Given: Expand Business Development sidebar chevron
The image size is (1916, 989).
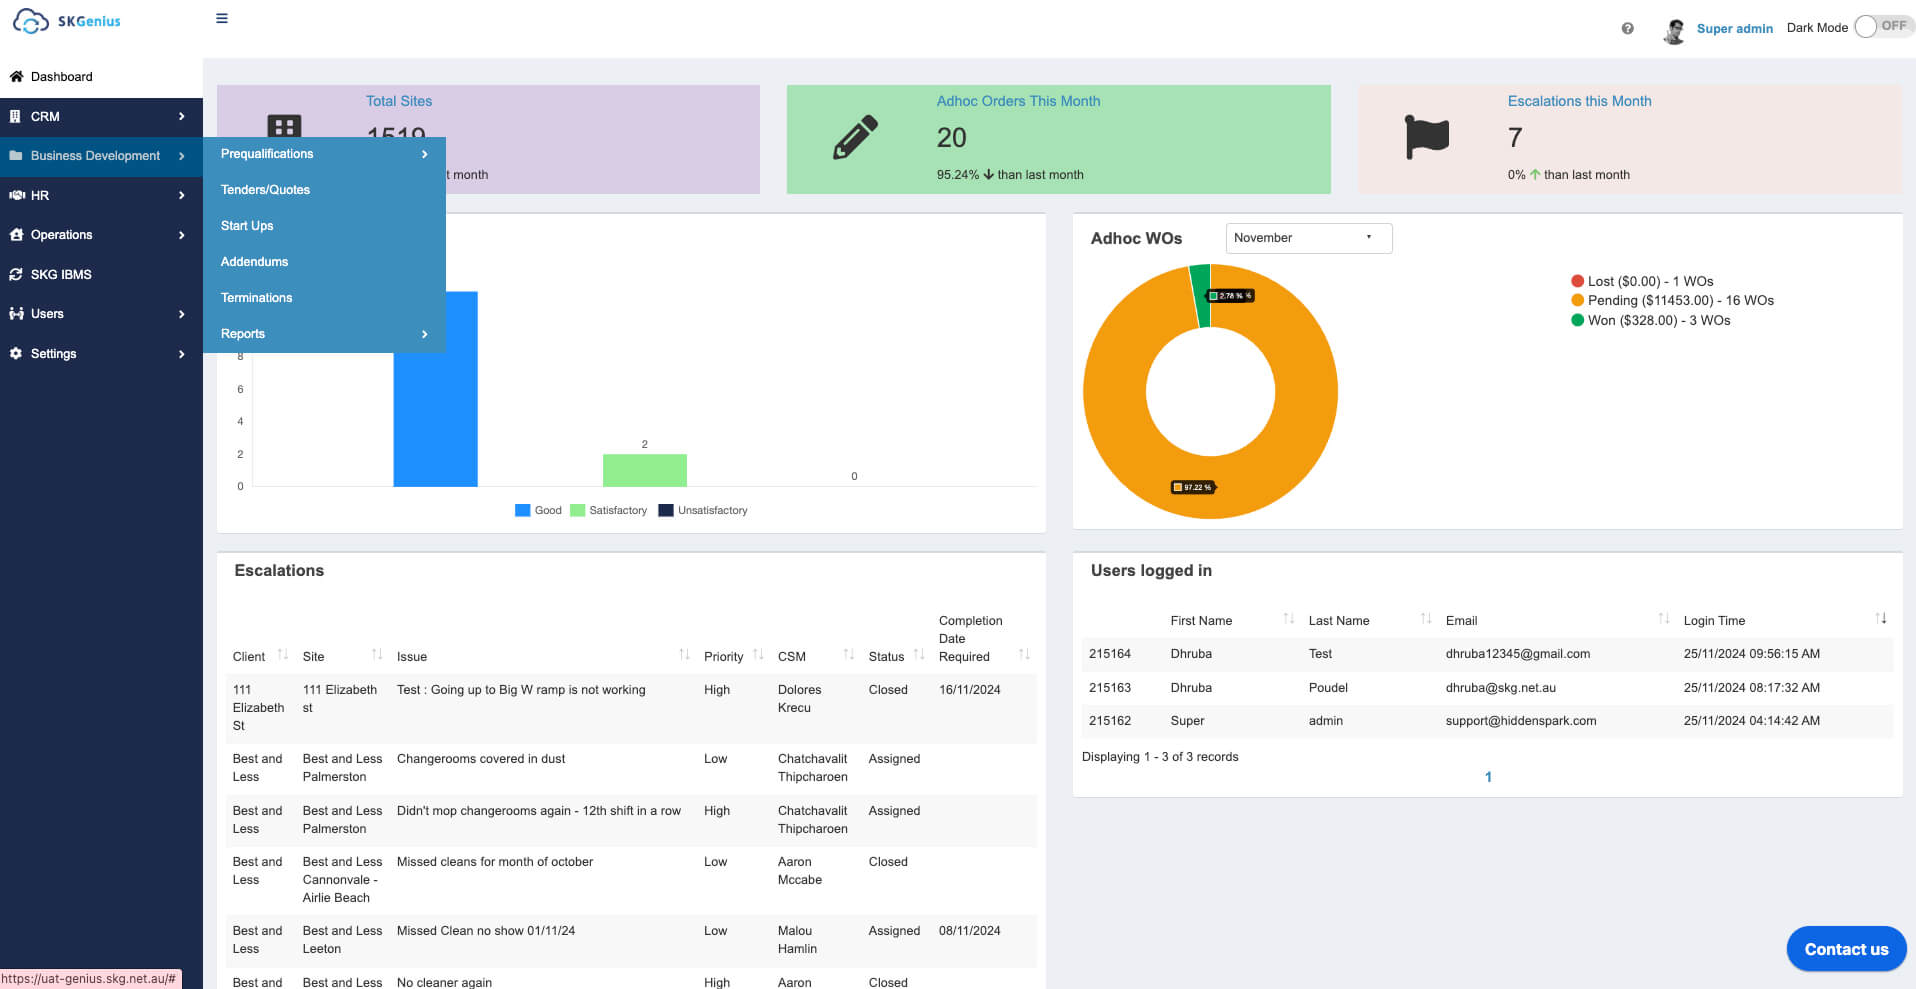Looking at the screenshot, I should tap(181, 156).
